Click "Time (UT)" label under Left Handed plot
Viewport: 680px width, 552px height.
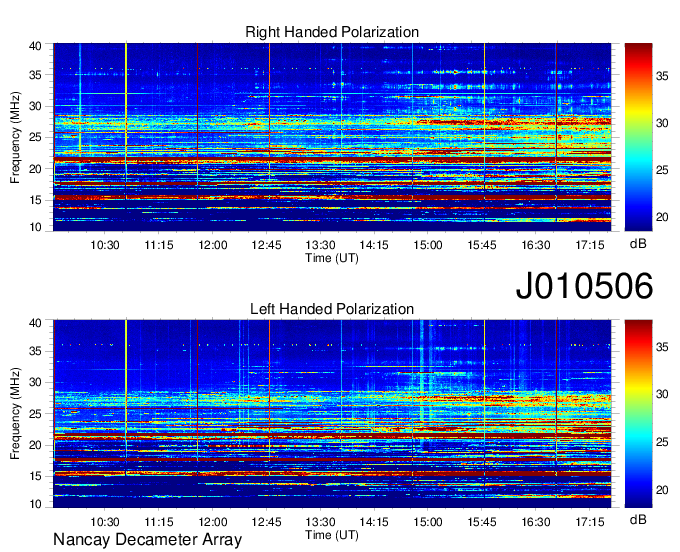[x=332, y=535]
